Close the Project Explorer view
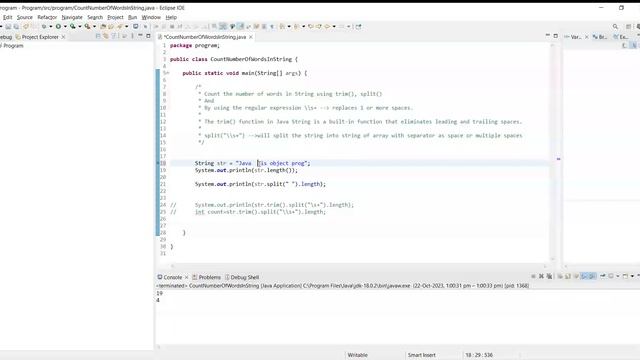 [63, 37]
